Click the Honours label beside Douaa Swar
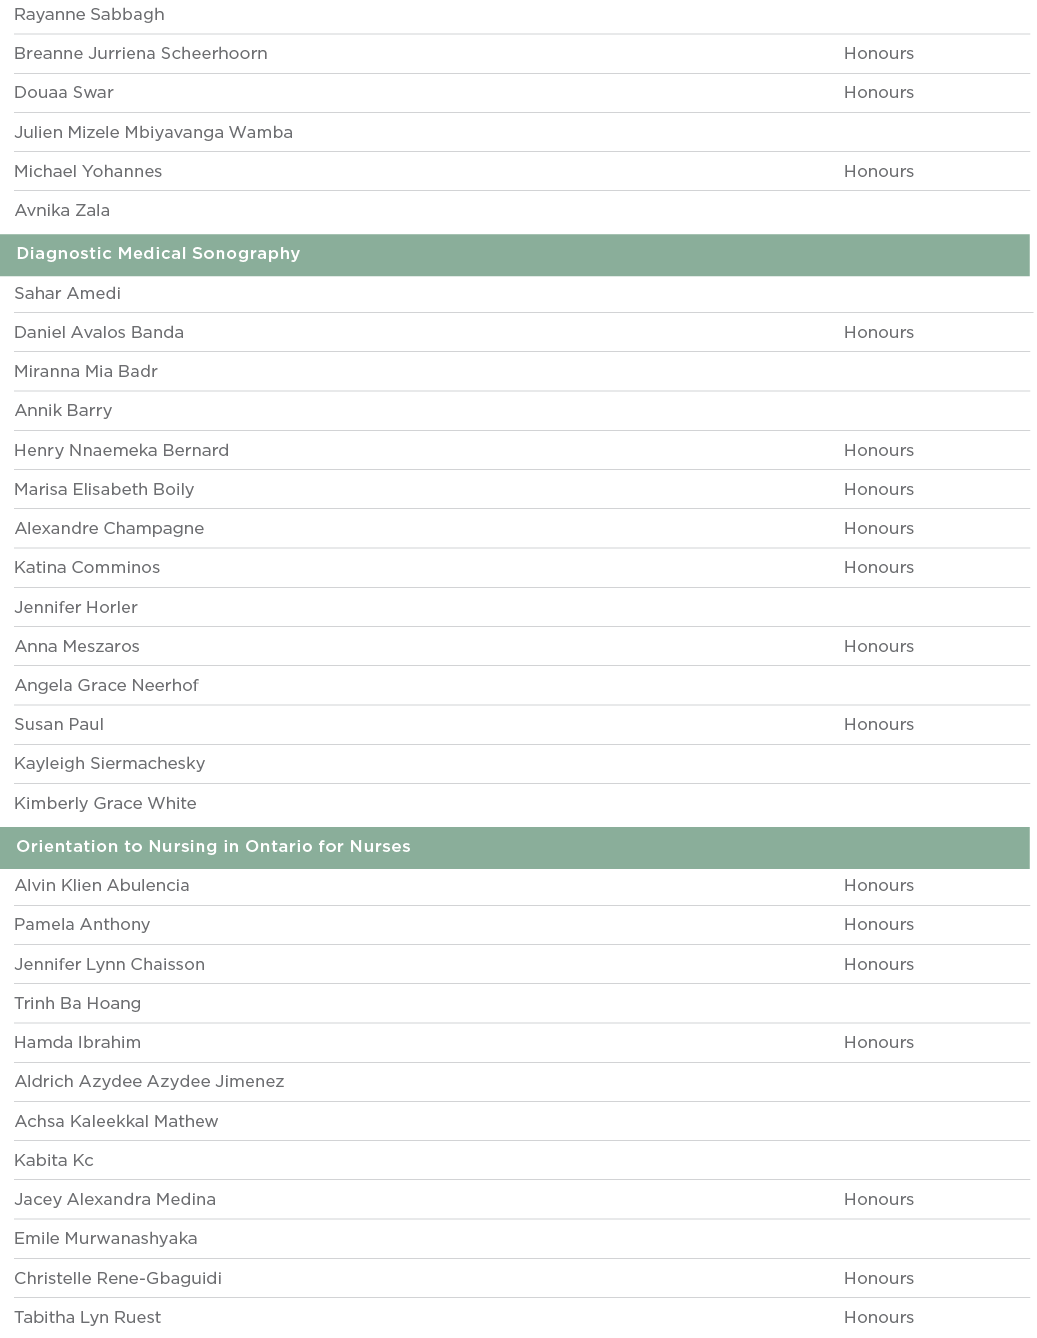Image resolution: width=1037 pixels, height=1338 pixels. (x=878, y=93)
